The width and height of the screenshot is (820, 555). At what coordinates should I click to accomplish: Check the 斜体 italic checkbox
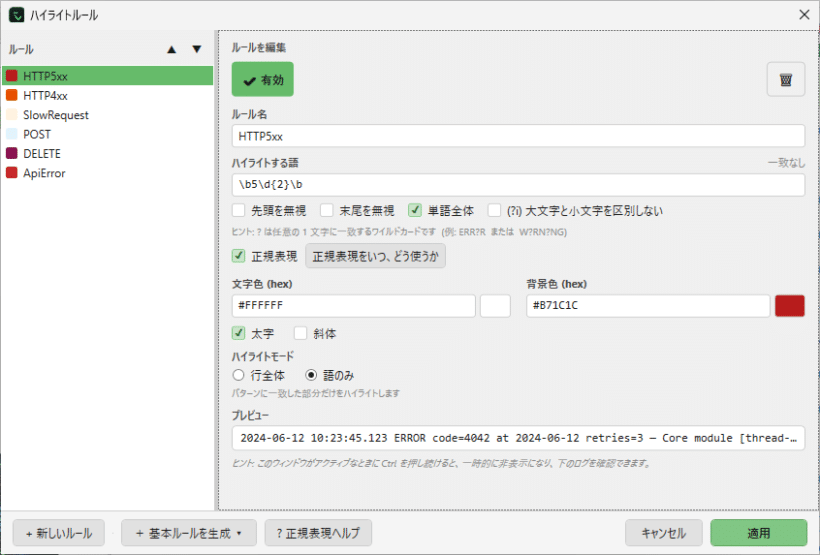301,333
